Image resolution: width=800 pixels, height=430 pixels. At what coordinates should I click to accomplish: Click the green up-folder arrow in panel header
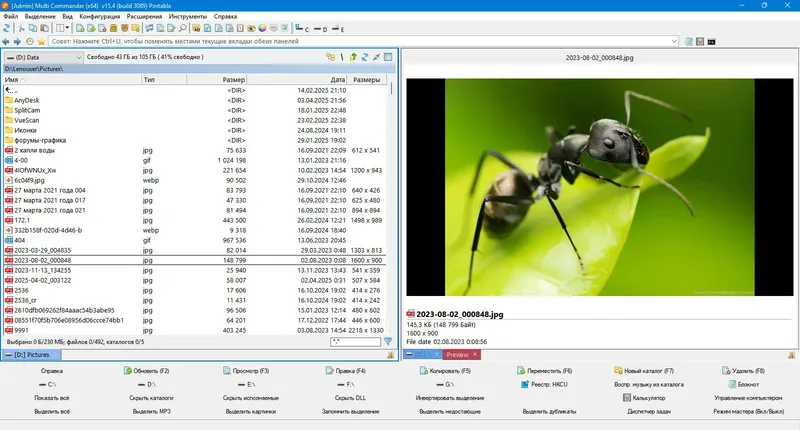click(x=353, y=57)
